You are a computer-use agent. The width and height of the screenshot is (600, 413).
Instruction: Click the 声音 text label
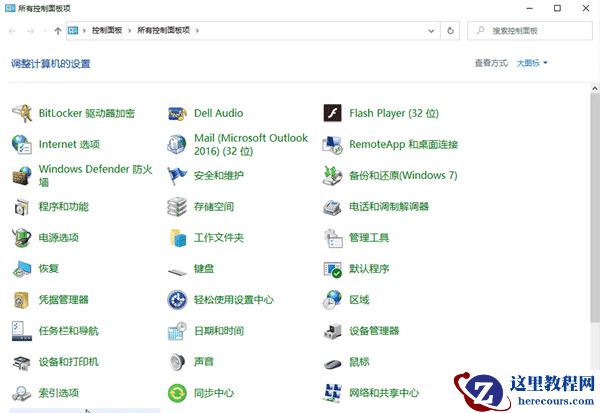(x=204, y=362)
